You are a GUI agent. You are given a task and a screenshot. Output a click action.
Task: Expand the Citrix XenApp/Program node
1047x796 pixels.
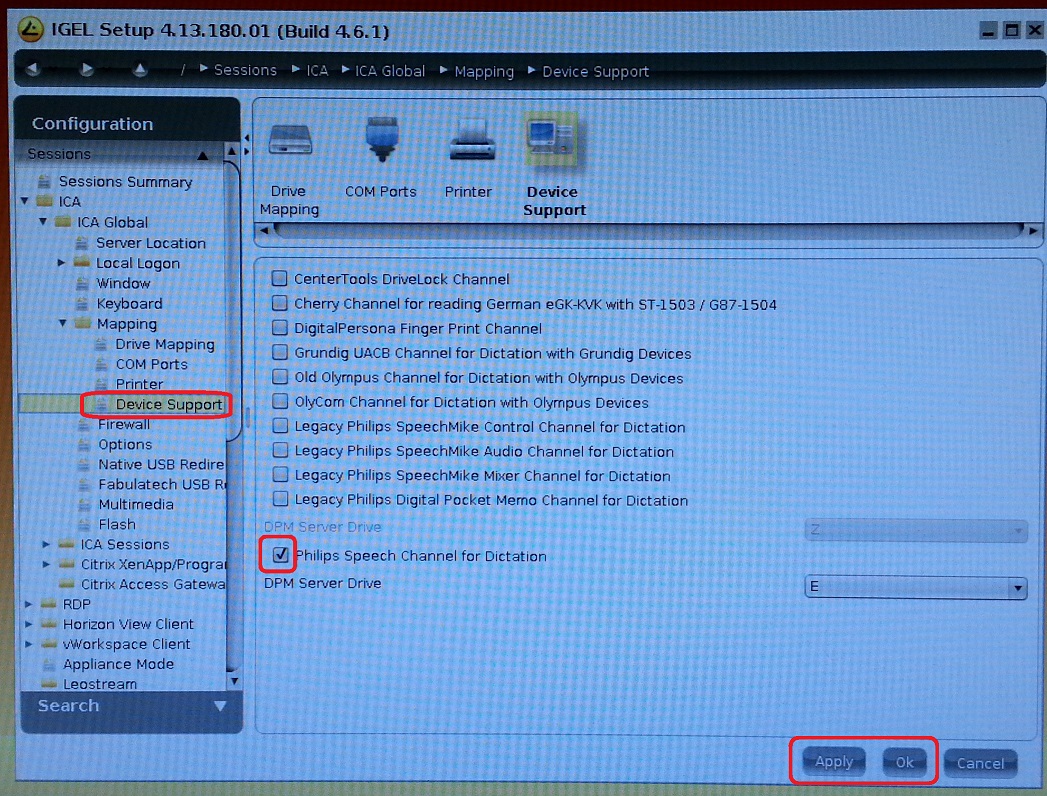(x=46, y=564)
